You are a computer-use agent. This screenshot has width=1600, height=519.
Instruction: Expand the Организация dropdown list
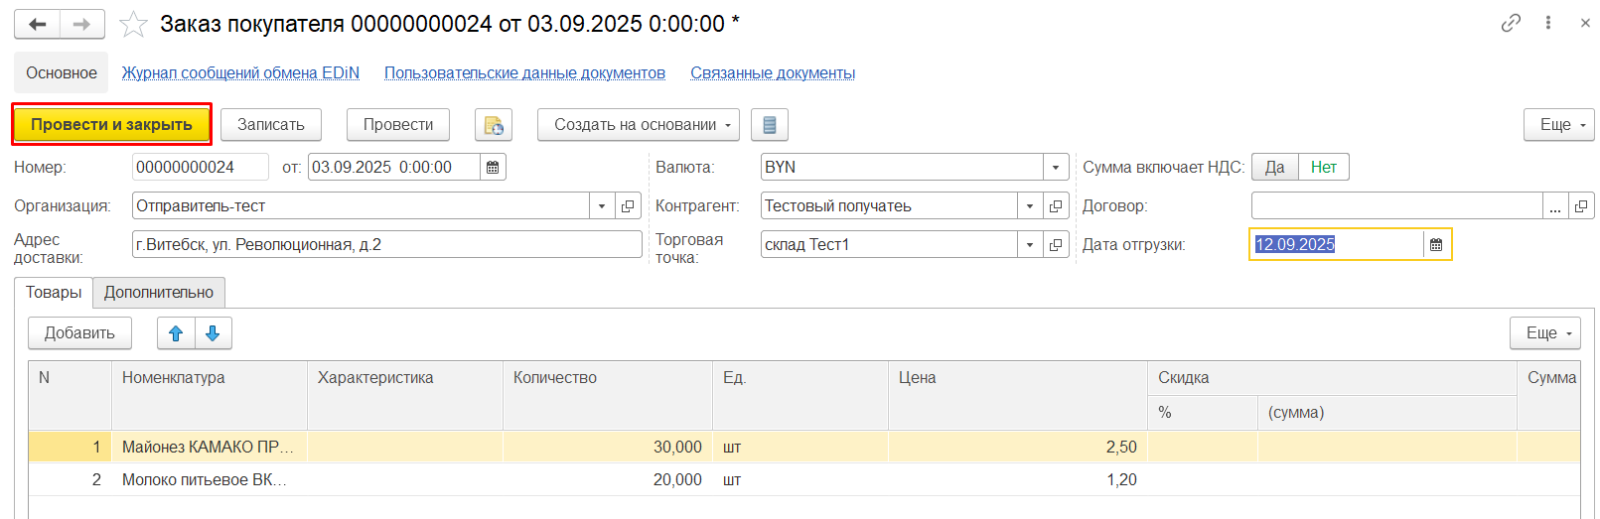coord(601,206)
